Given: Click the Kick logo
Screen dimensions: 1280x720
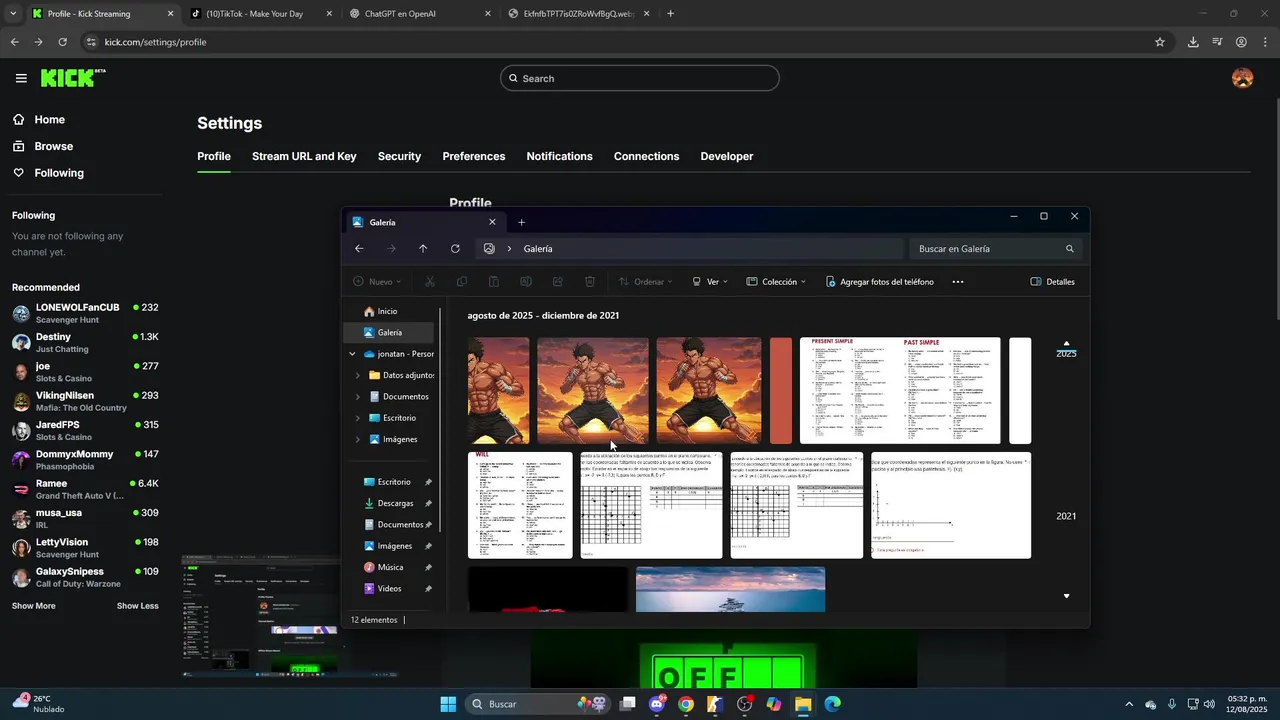Looking at the screenshot, I should pyautogui.click(x=73, y=78).
